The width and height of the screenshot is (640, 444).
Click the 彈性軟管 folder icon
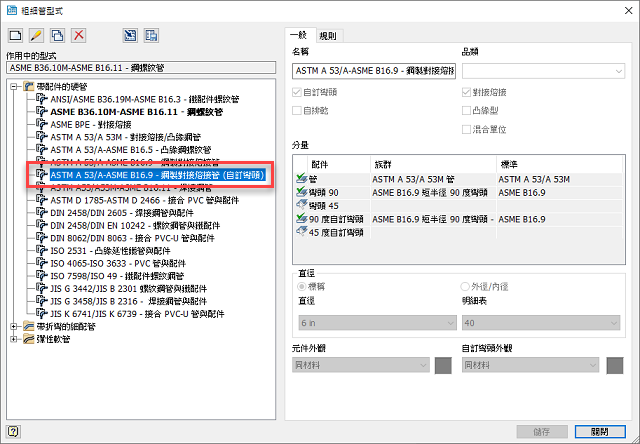(x=29, y=339)
